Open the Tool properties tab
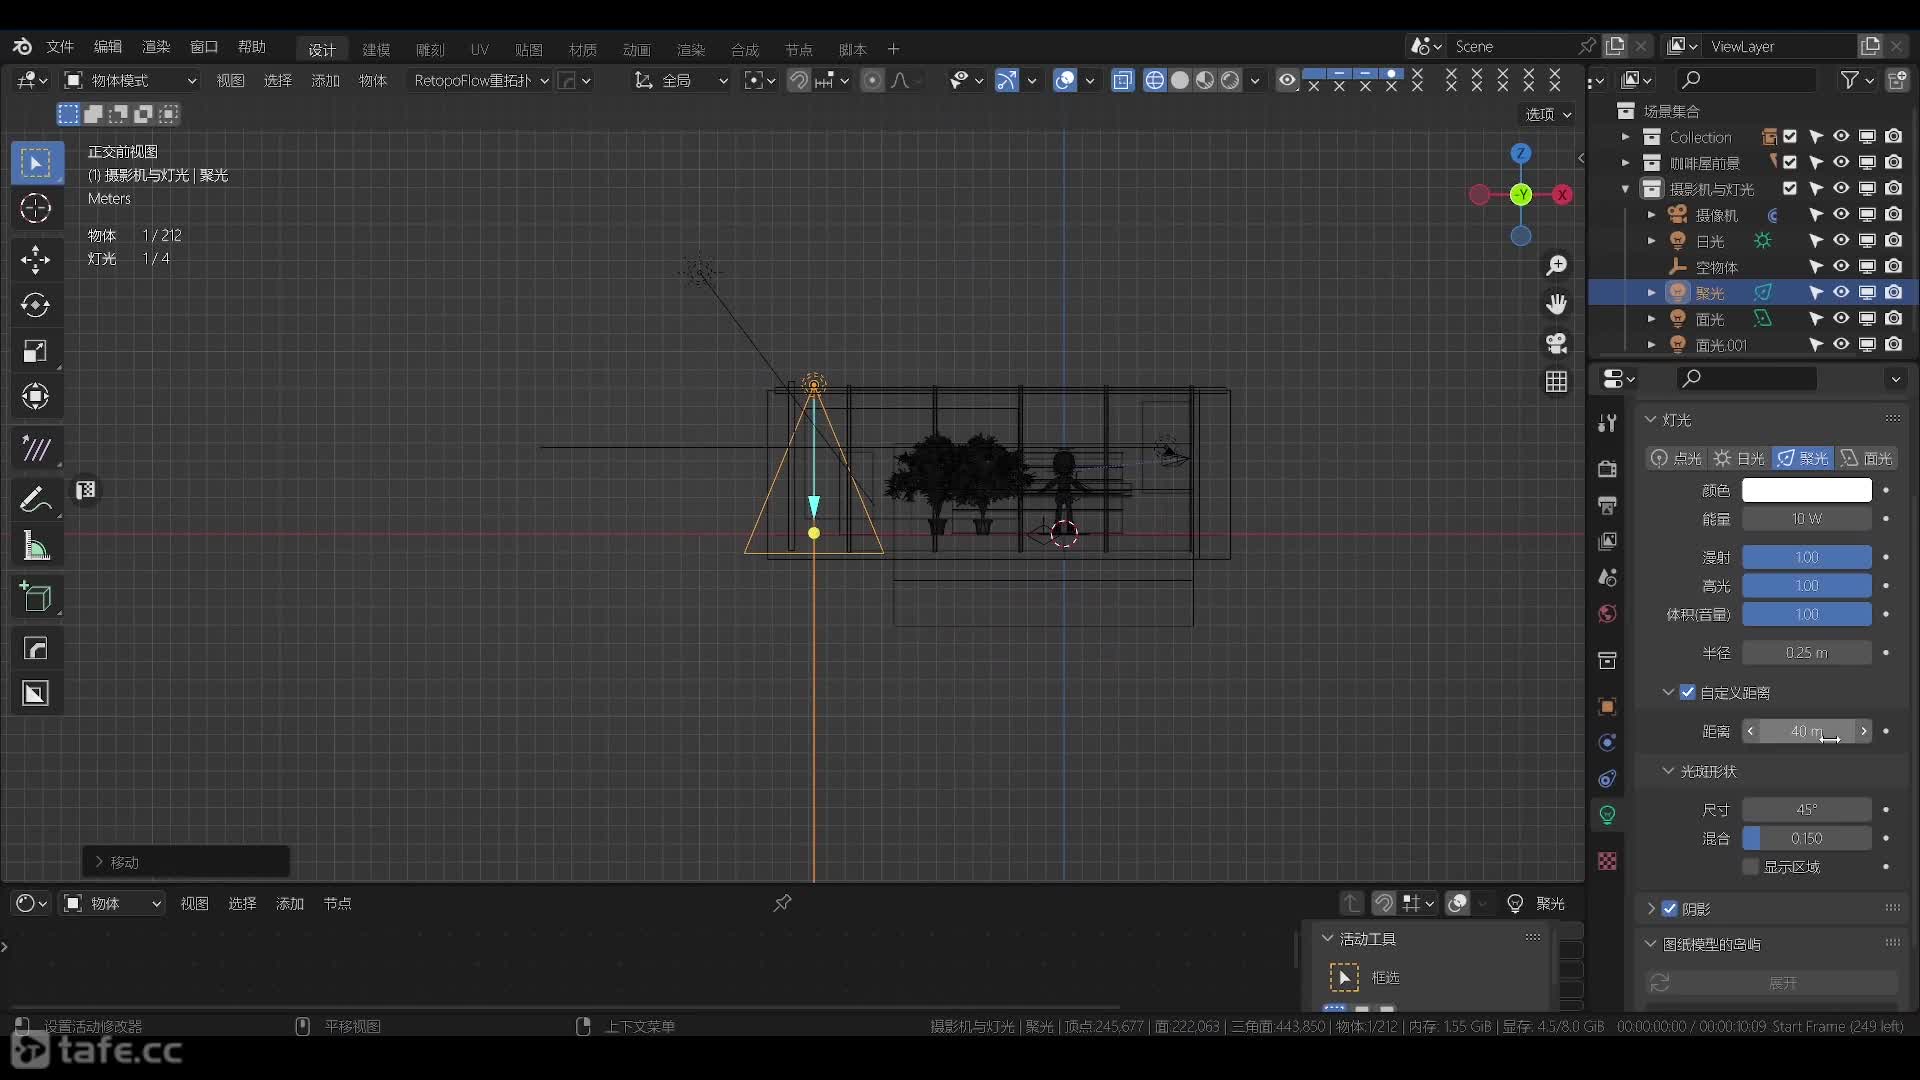The image size is (1920, 1080). click(x=1607, y=423)
